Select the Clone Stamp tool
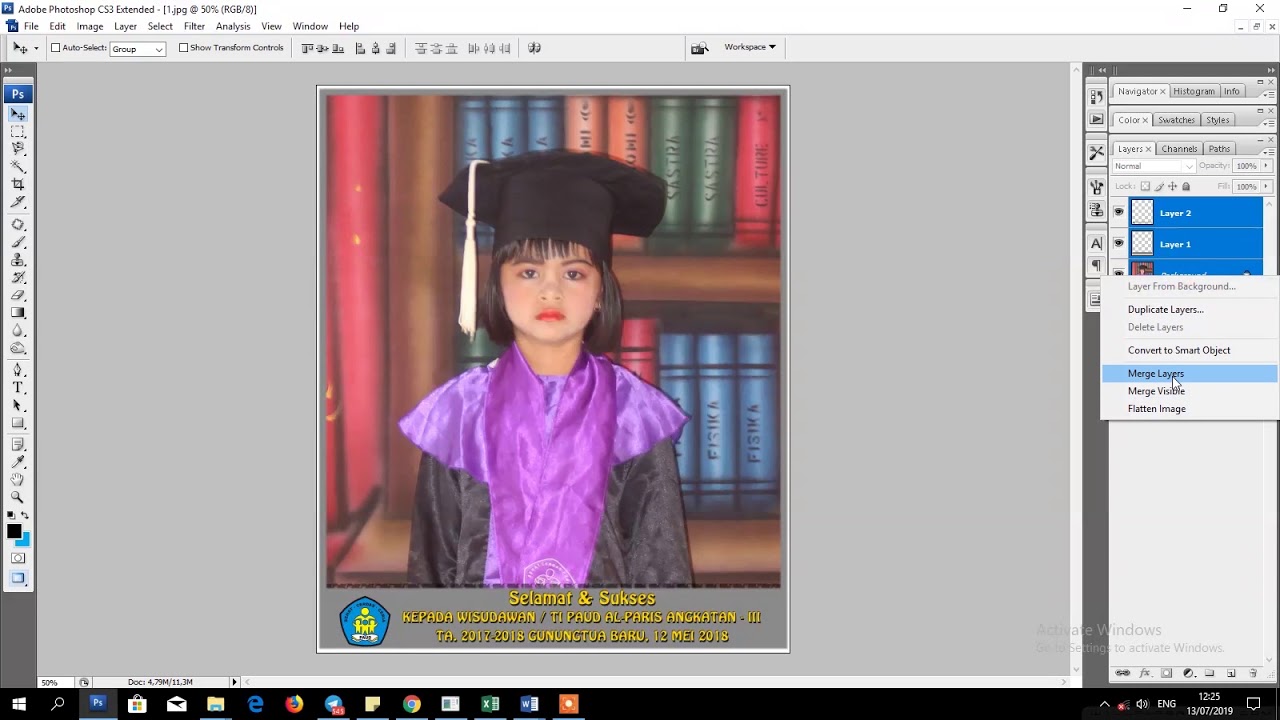1280x720 pixels. point(18,260)
